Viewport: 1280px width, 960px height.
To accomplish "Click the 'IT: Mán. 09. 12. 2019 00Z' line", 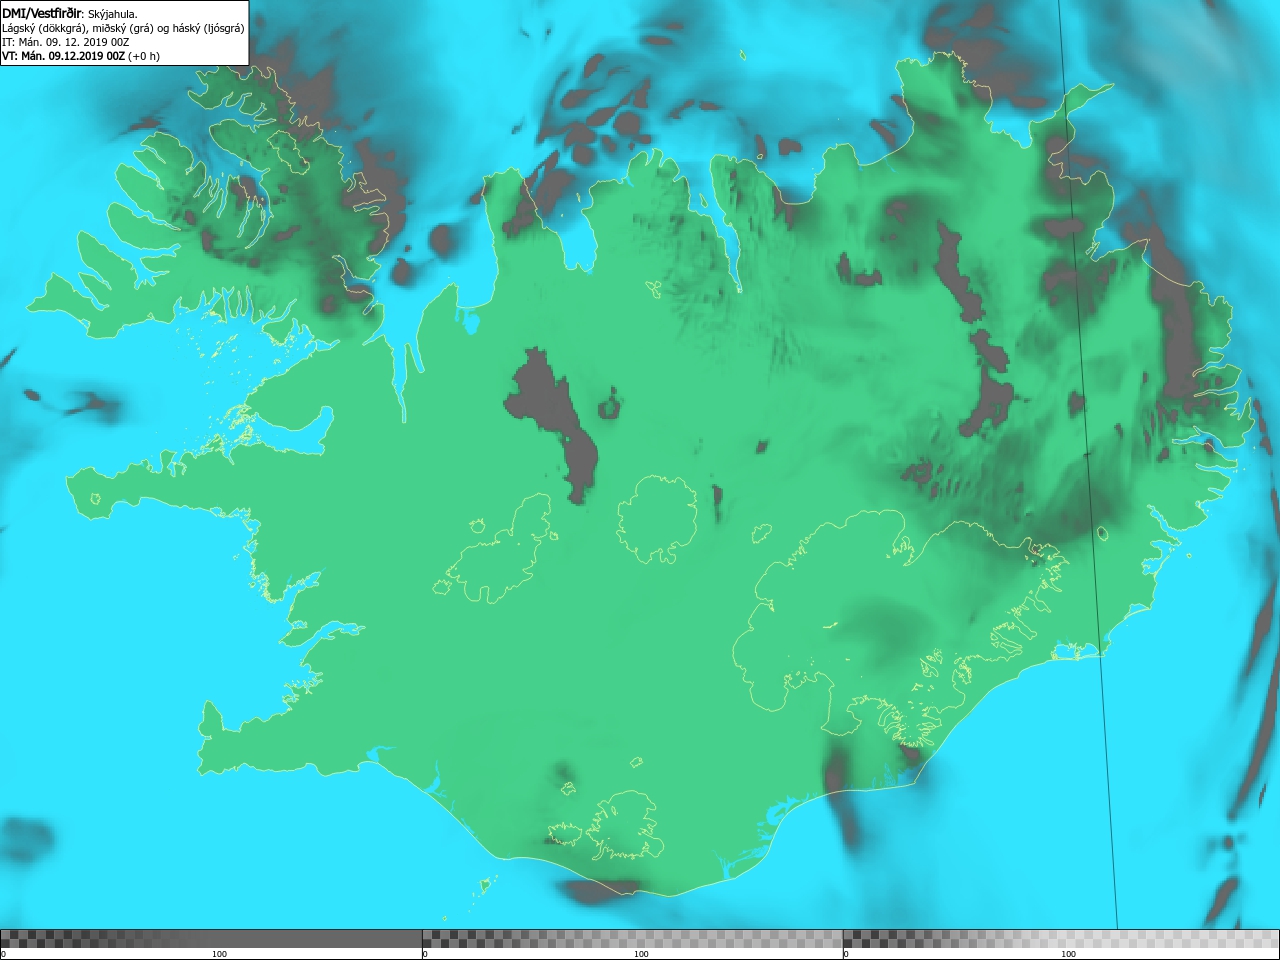I will click(x=66, y=42).
